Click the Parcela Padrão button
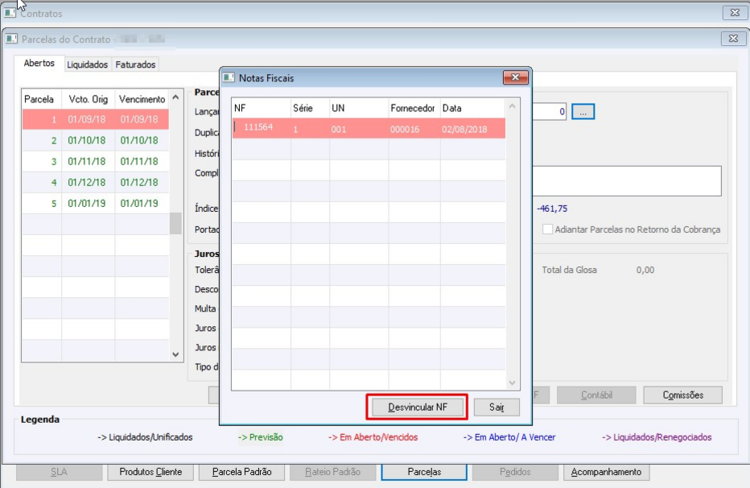750x488 pixels. tap(242, 472)
